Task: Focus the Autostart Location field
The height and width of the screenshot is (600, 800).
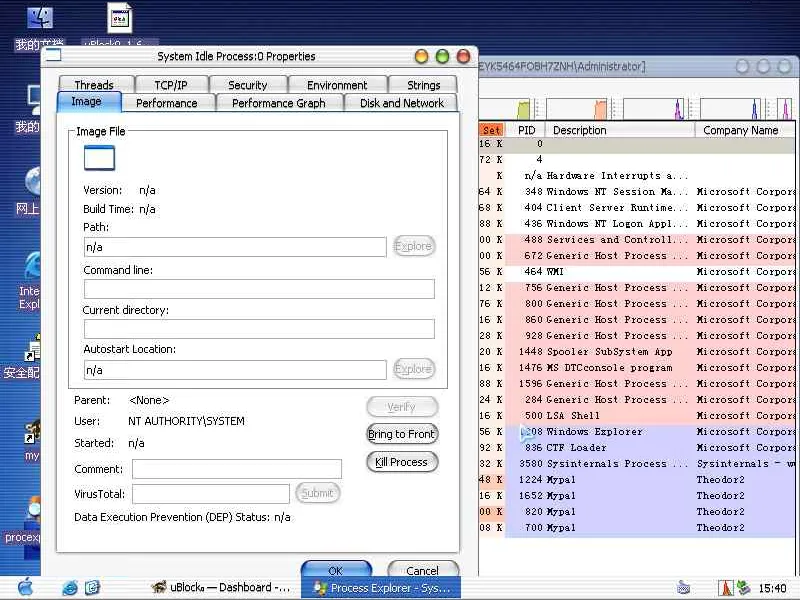Action: click(x=235, y=370)
